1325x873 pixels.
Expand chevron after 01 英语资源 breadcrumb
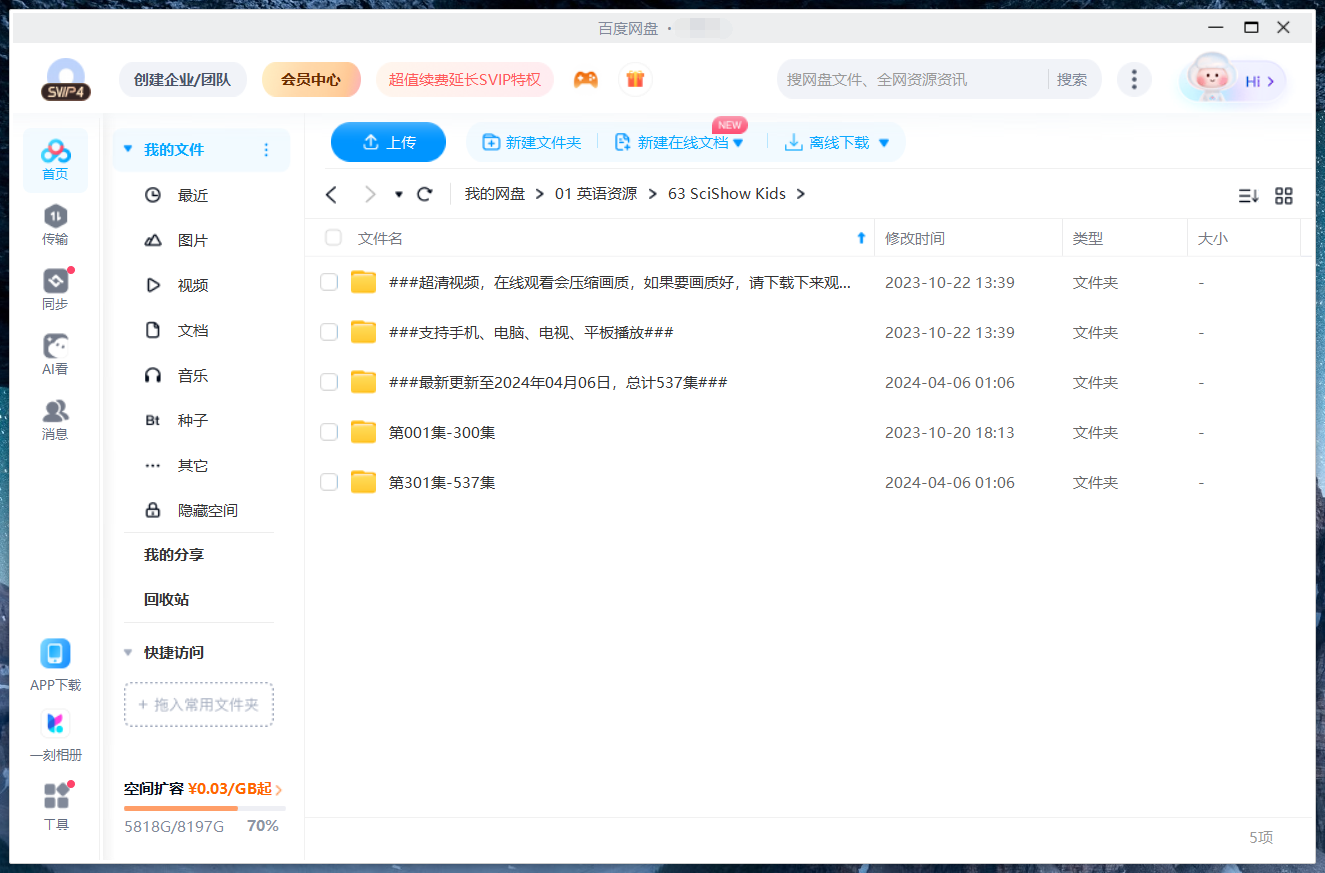click(652, 194)
